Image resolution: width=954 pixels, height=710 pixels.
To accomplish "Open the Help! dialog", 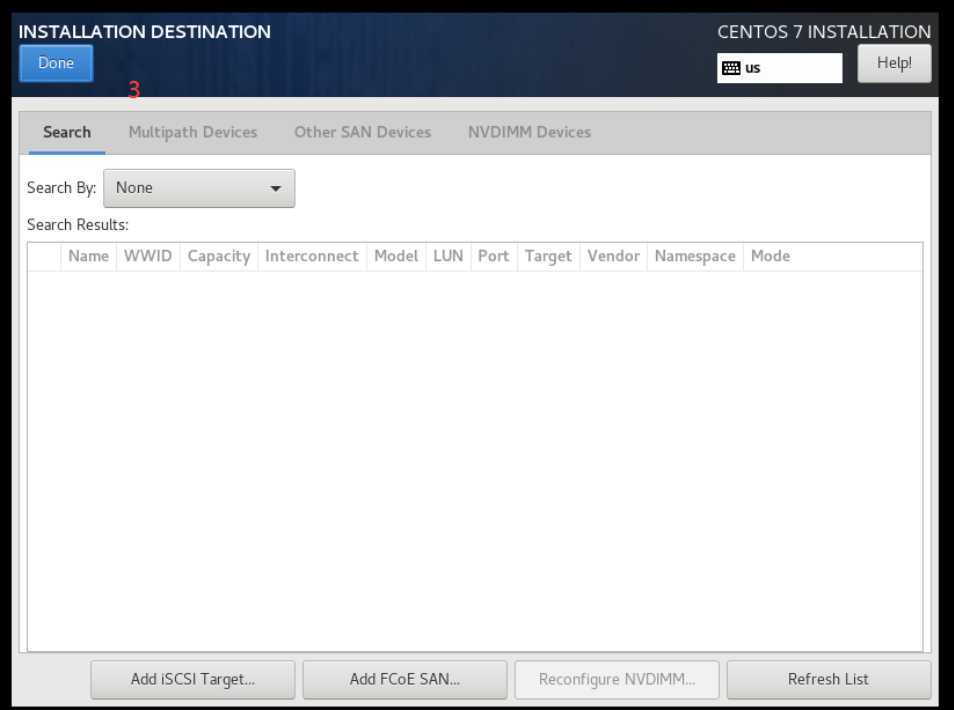I will [x=894, y=63].
